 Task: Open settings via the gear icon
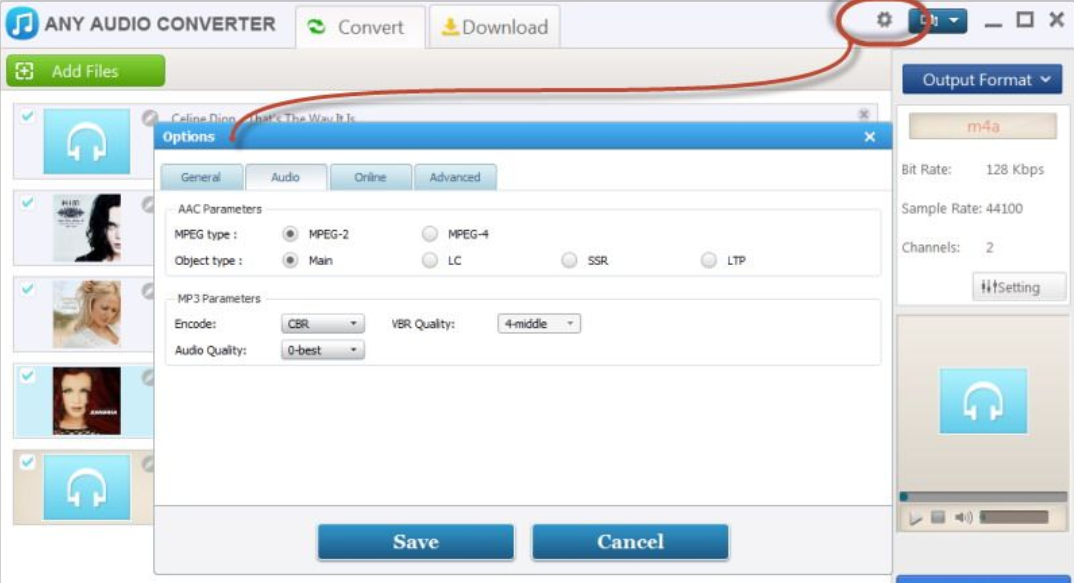[884, 20]
